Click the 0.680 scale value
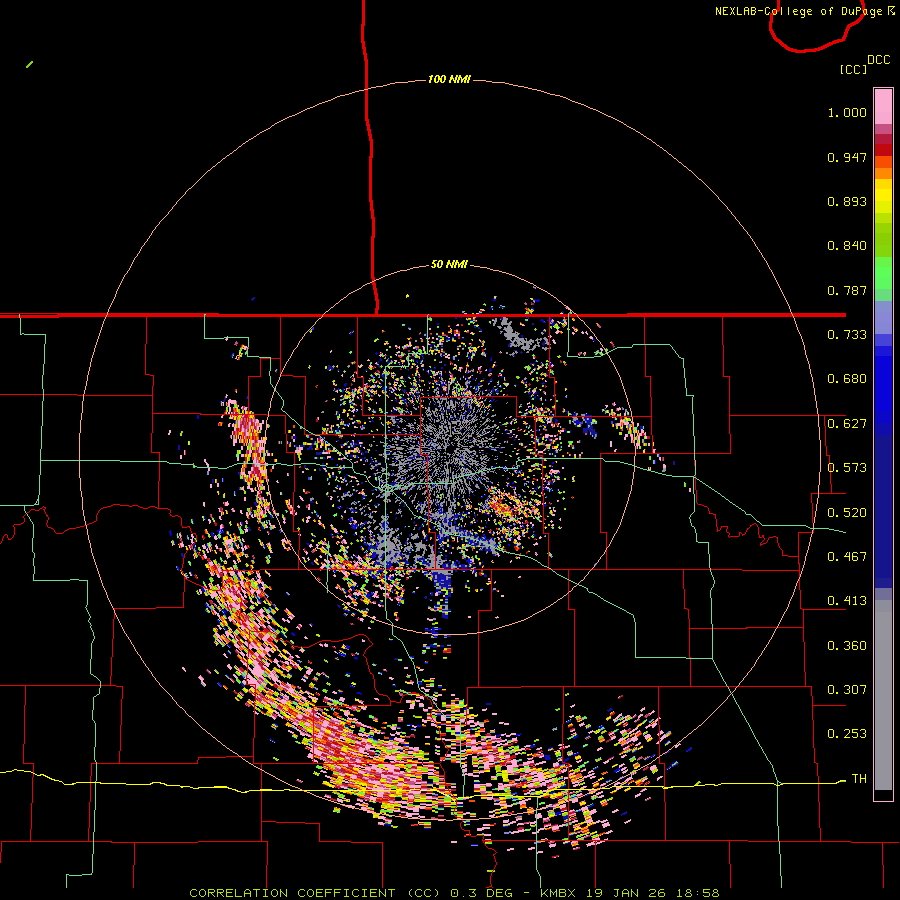The width and height of the screenshot is (900, 900). (847, 379)
